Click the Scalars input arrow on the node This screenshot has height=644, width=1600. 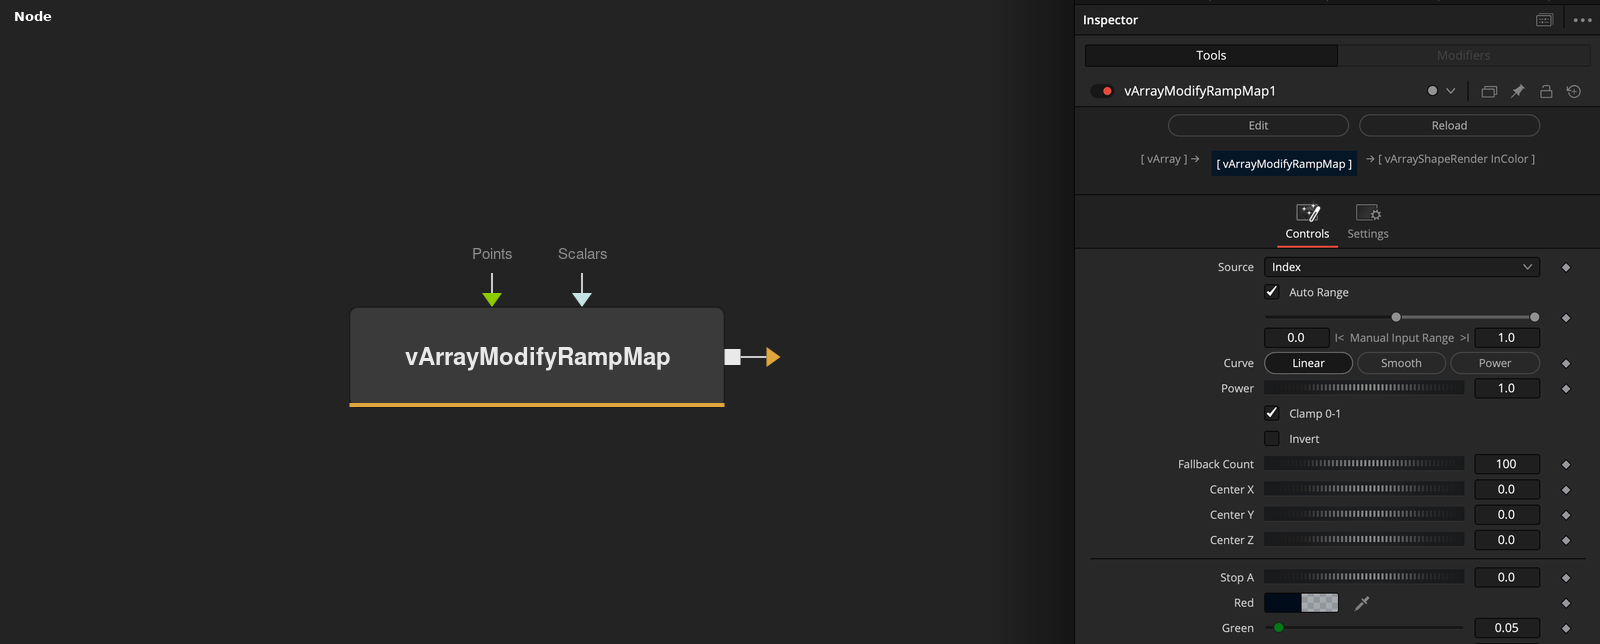point(582,299)
